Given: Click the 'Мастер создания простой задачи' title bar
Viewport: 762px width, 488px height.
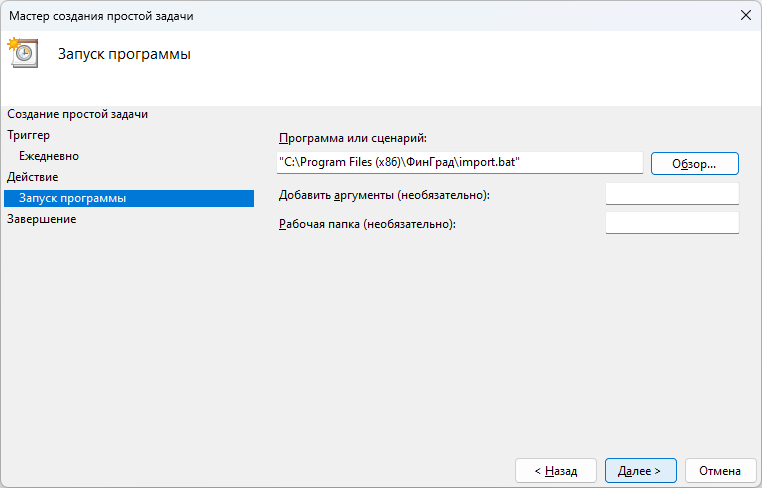Looking at the screenshot, I should point(300,15).
